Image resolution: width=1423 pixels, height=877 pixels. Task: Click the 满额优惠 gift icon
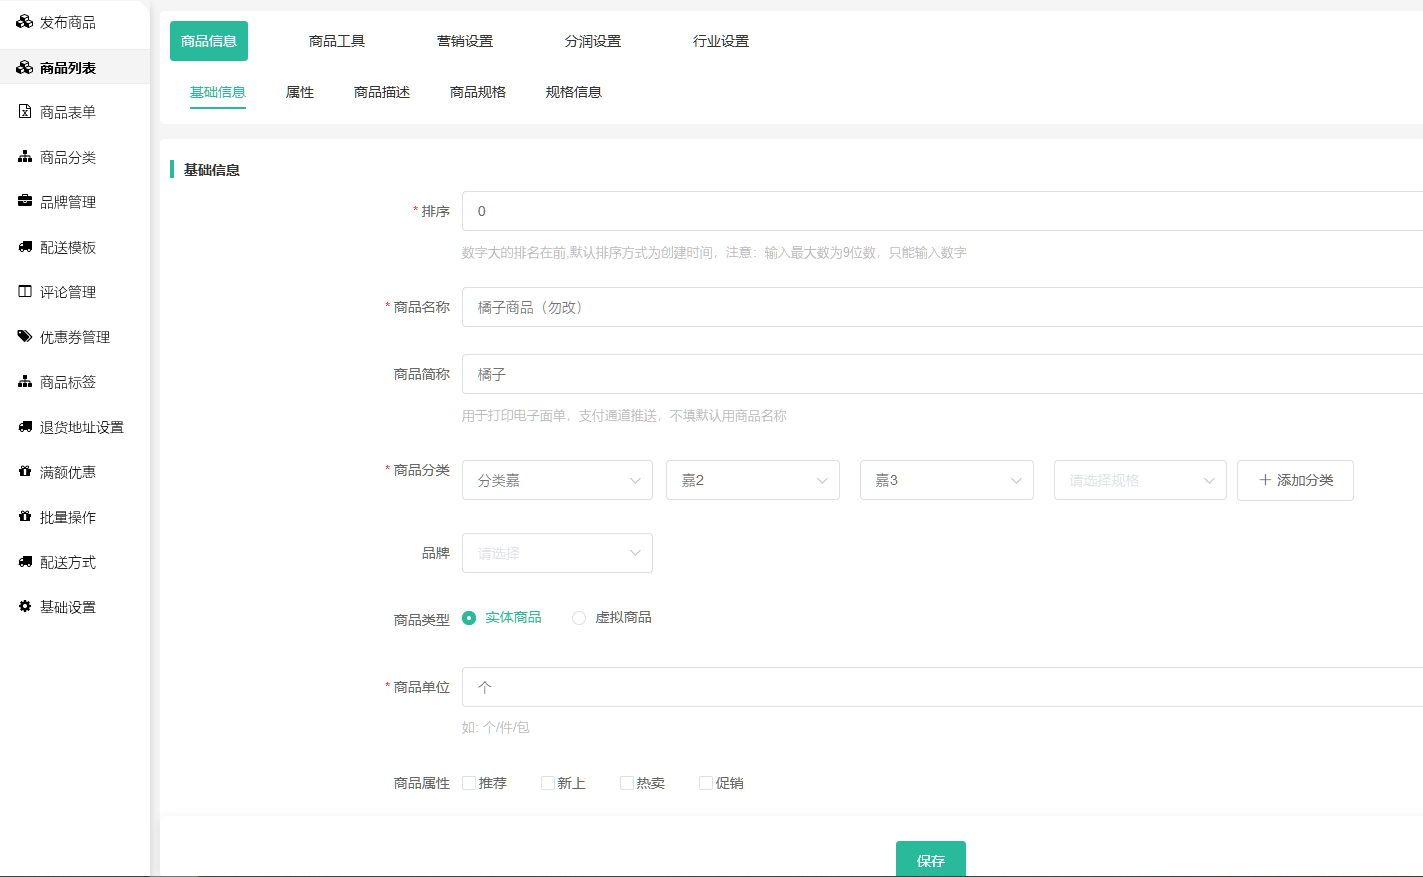pos(25,472)
